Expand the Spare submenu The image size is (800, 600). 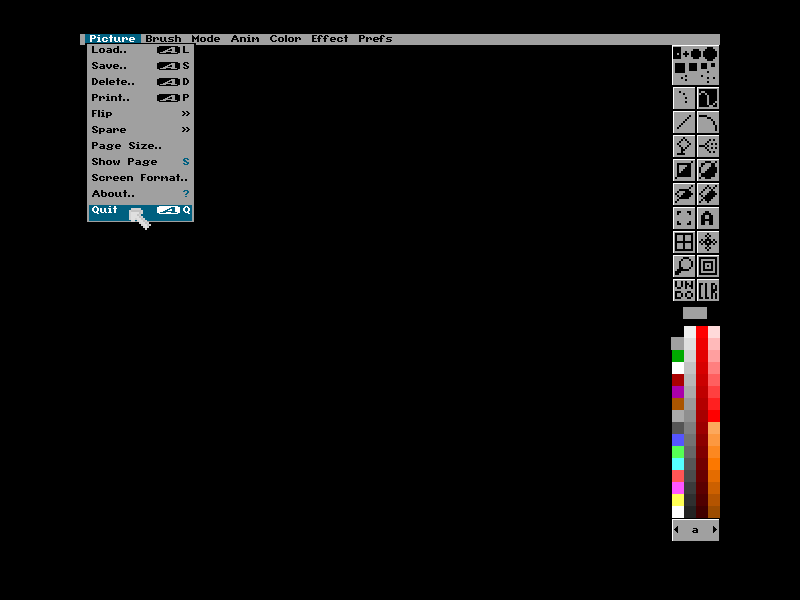(140, 130)
